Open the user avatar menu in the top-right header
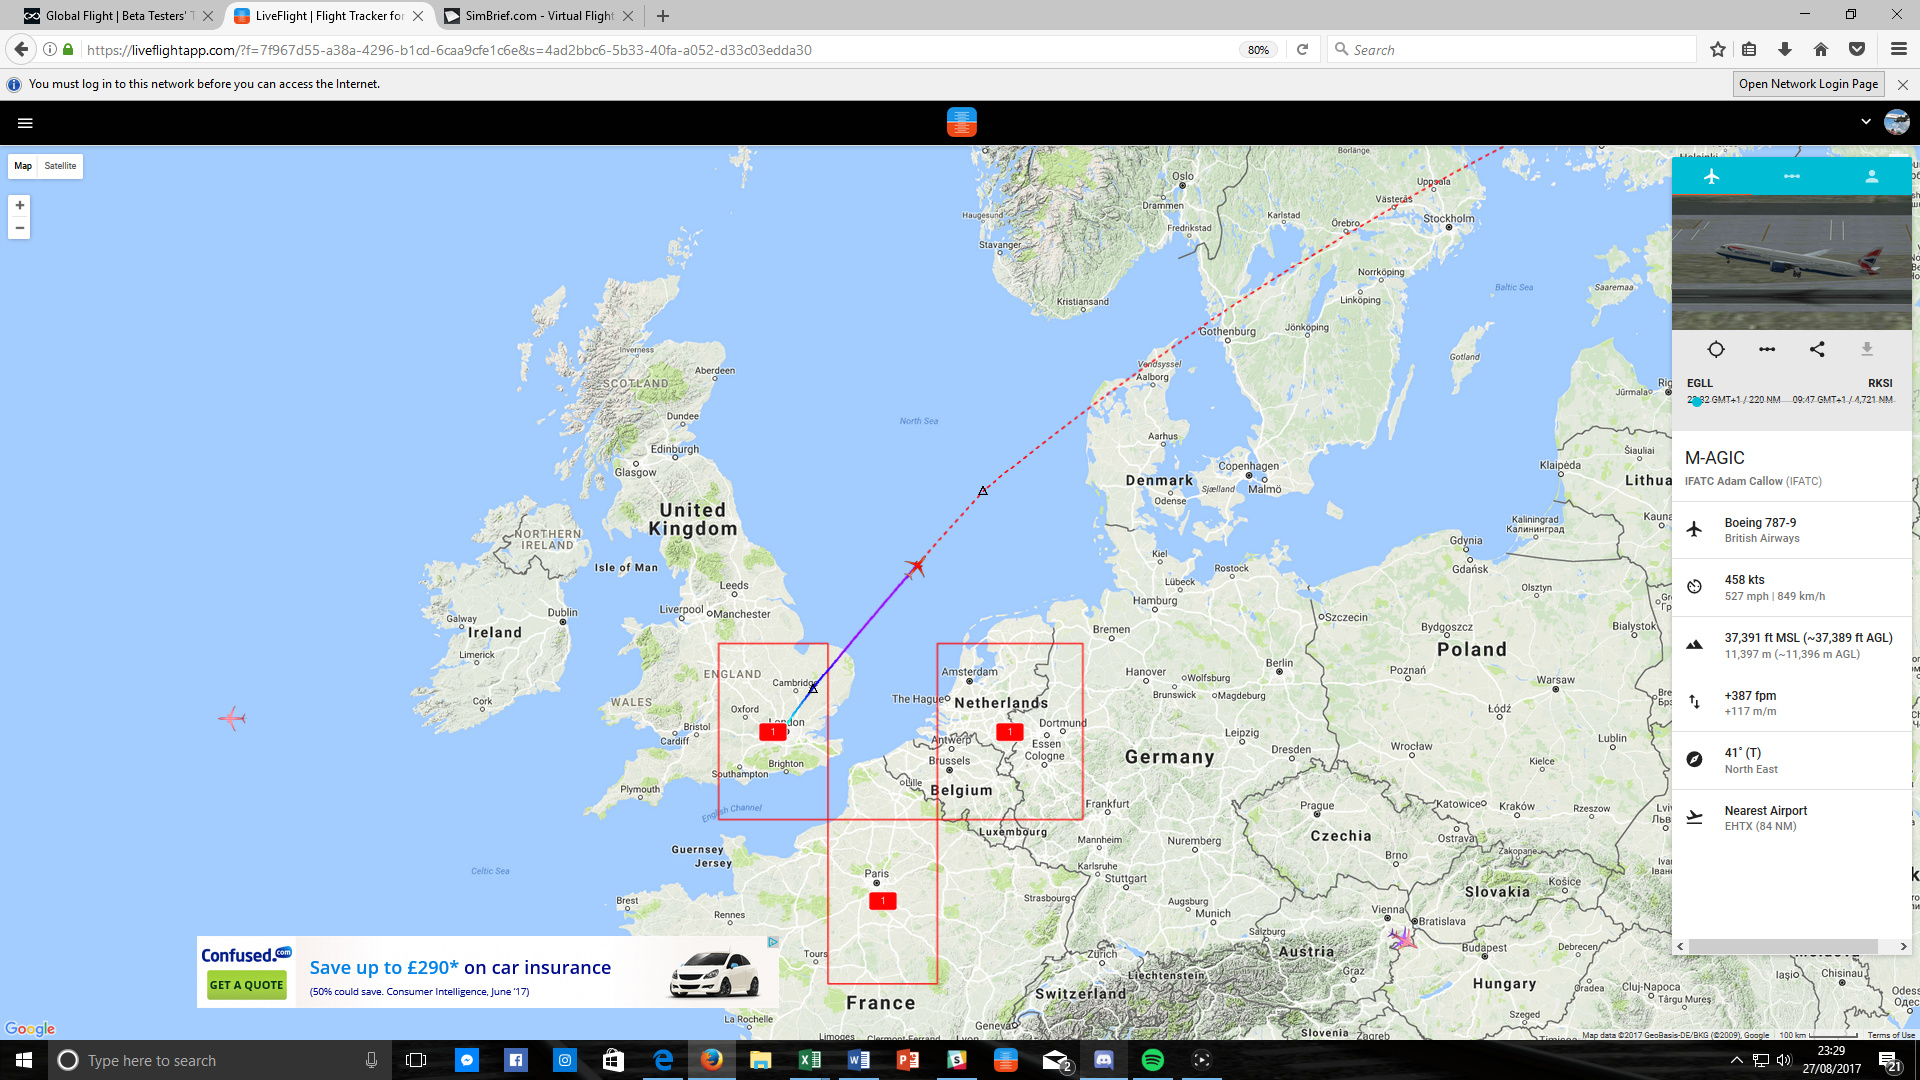Image resolution: width=1920 pixels, height=1080 pixels. click(1896, 122)
